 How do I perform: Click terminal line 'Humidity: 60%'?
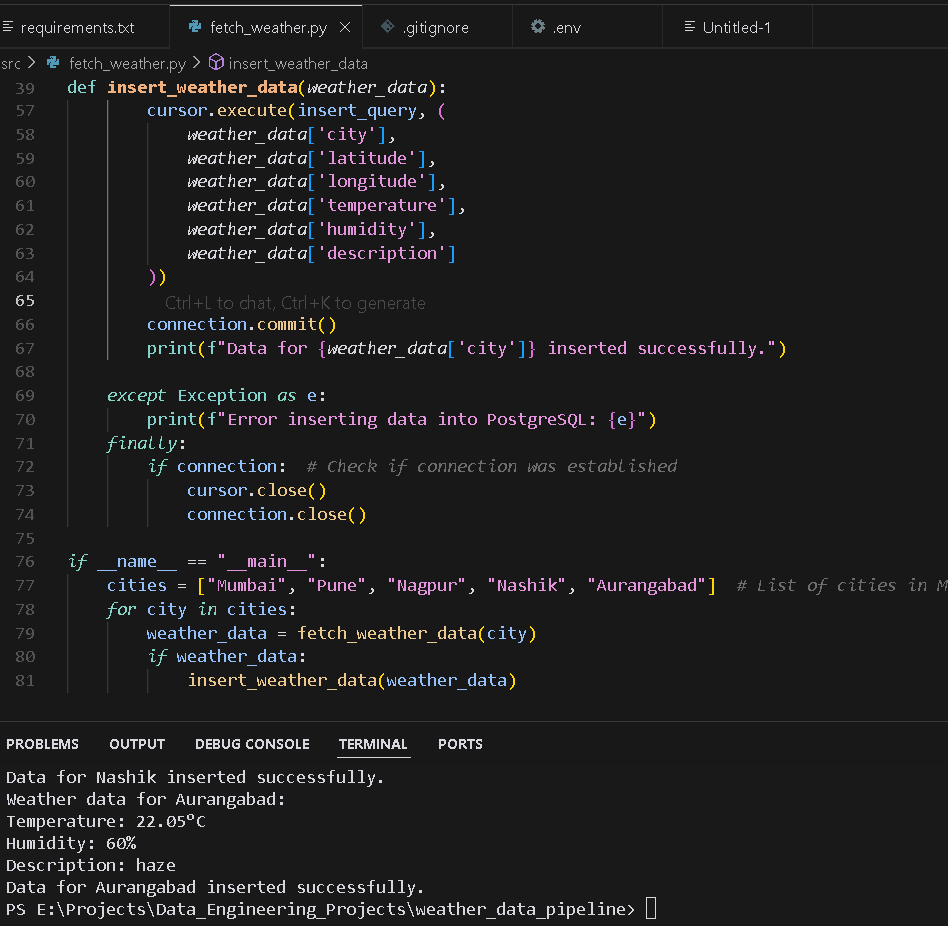point(71,843)
